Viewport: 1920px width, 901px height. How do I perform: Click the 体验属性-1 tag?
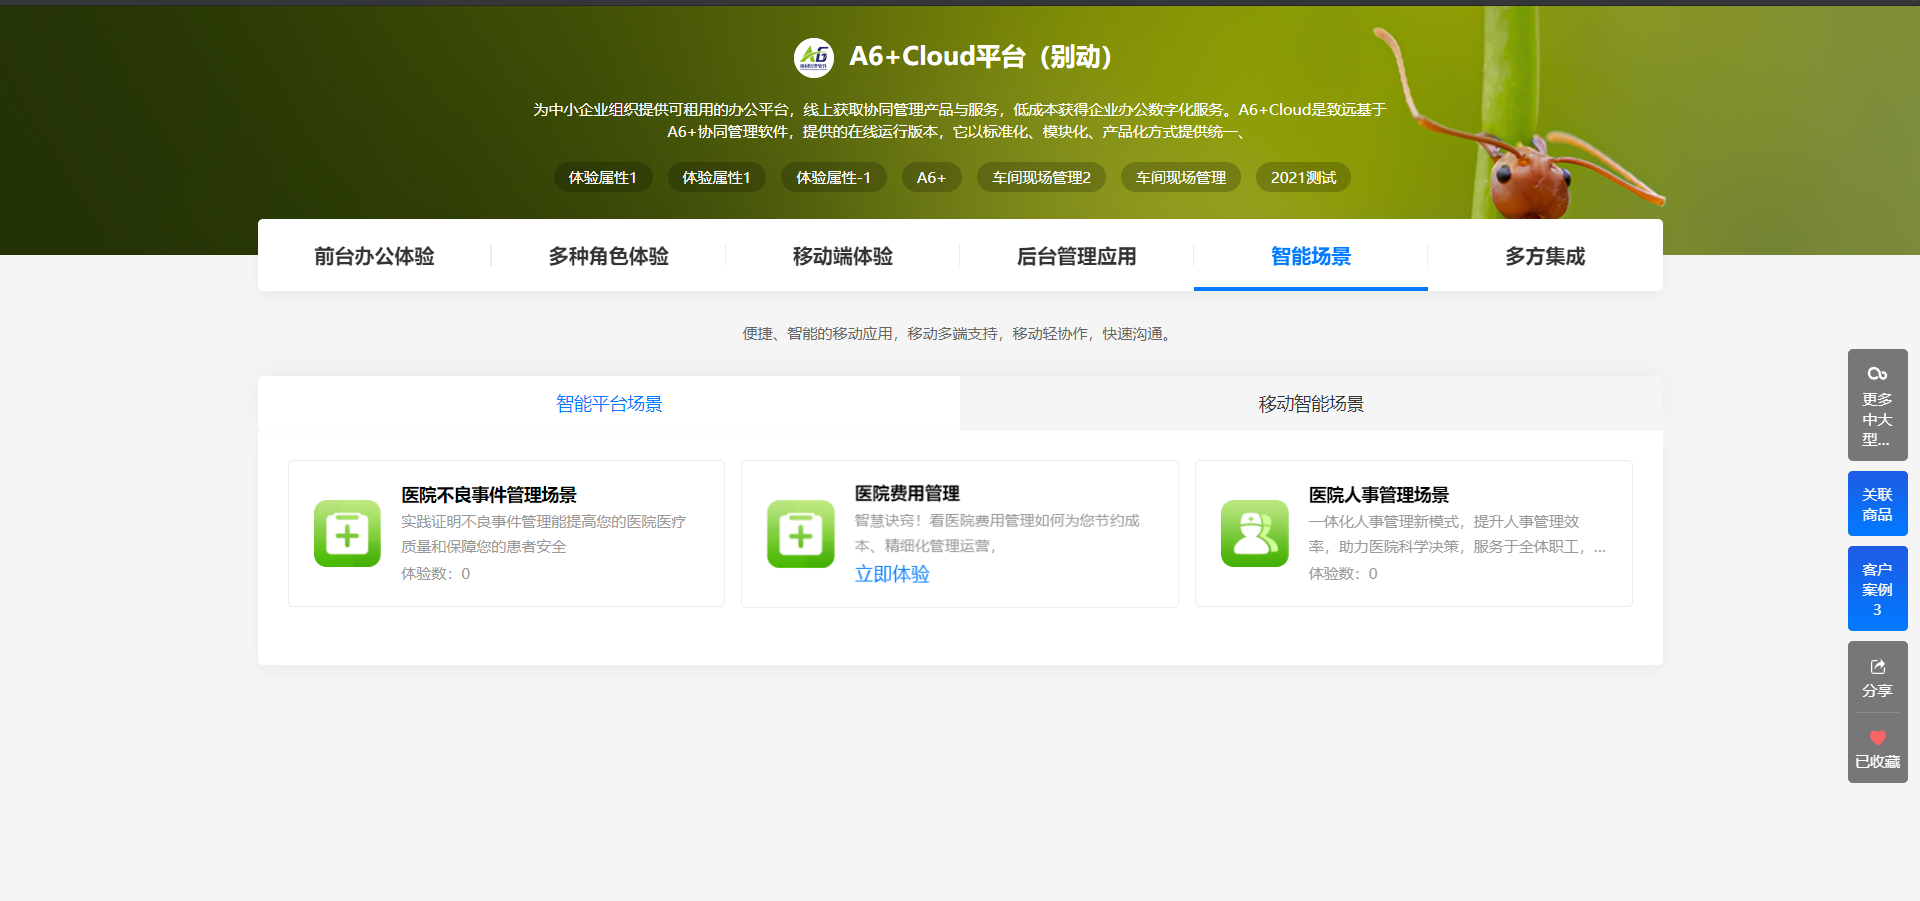[x=833, y=177]
